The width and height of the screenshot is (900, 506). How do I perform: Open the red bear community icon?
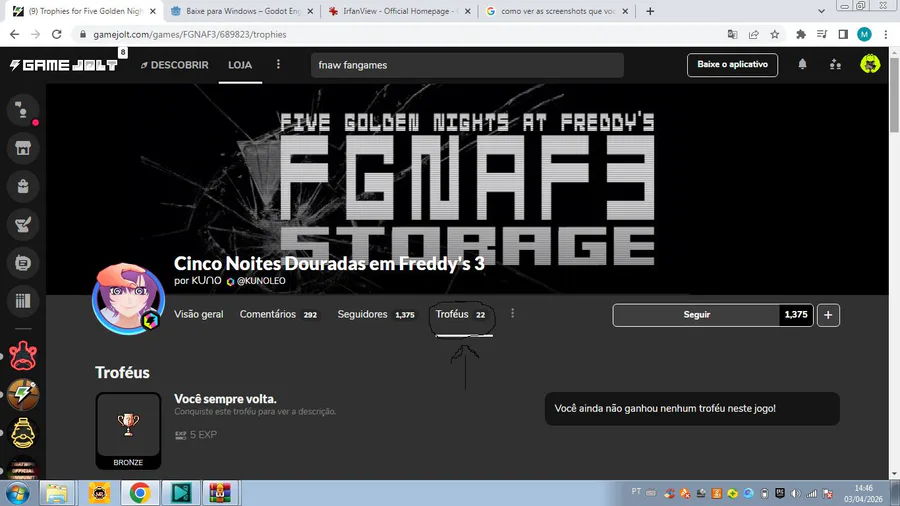point(23,356)
